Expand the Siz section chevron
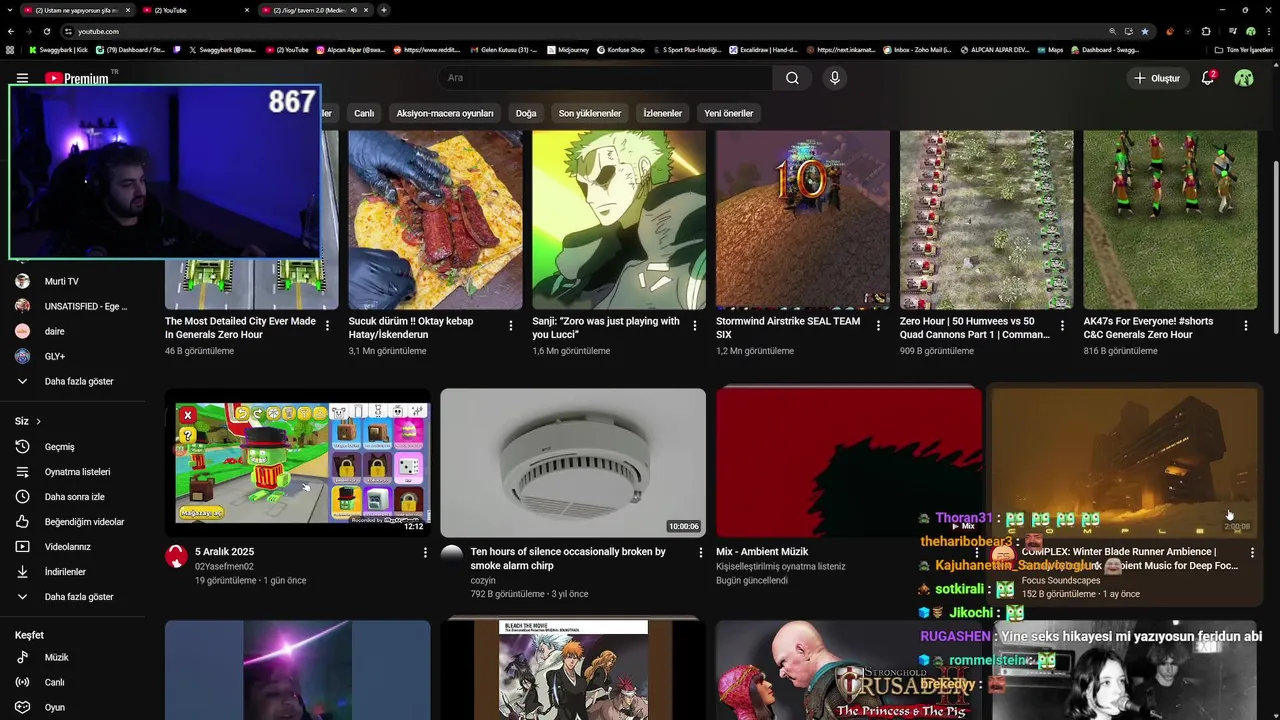 click(39, 422)
